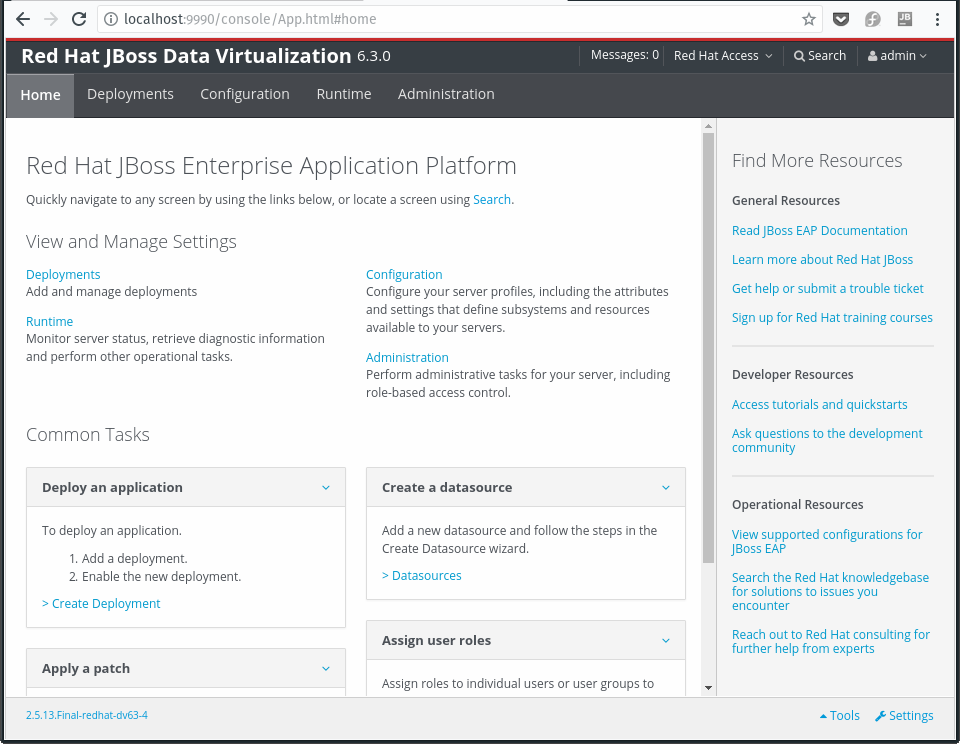Click the circular extension icon beside Pocket
Screen dimensions: 960x744
pyautogui.click(x=873, y=19)
